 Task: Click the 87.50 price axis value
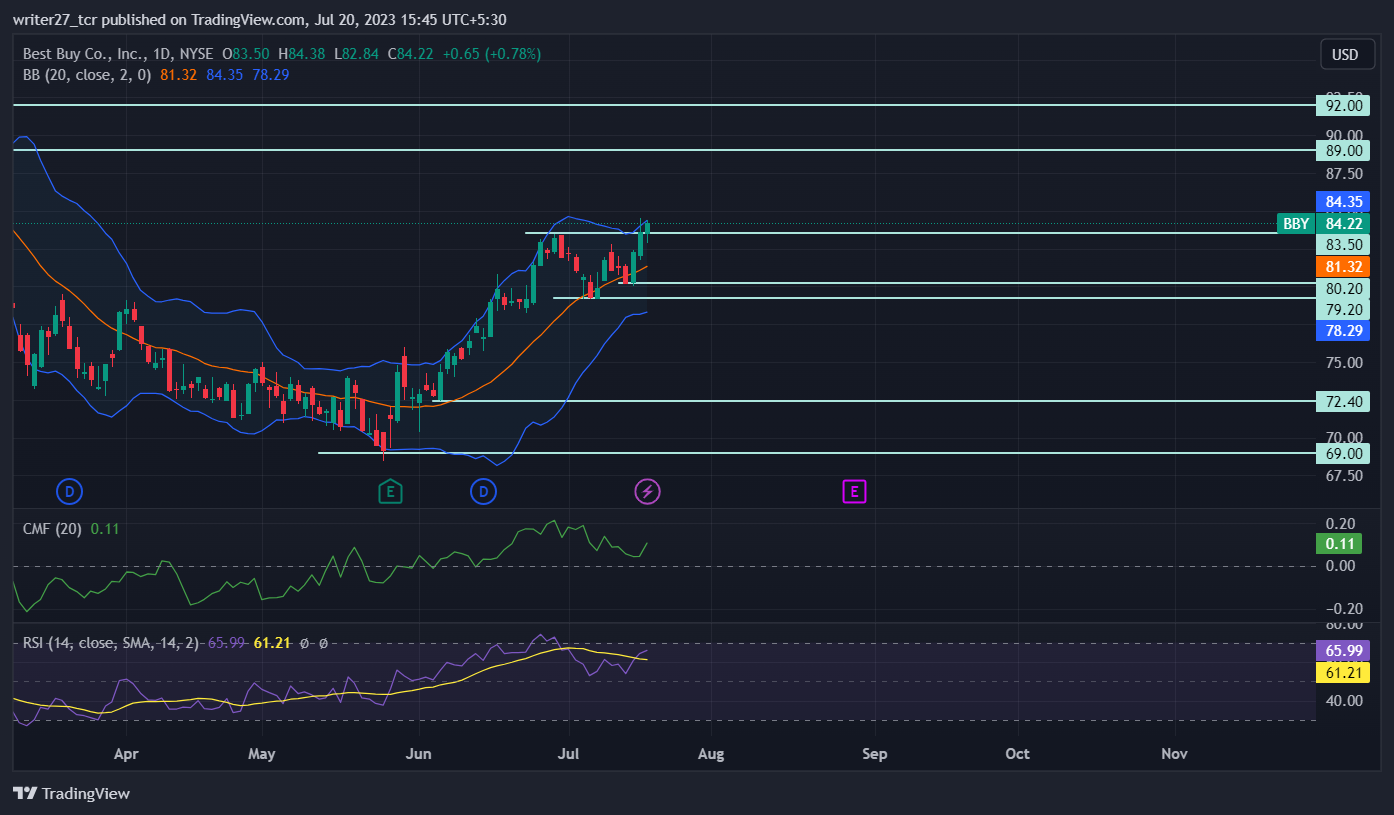[x=1344, y=173]
